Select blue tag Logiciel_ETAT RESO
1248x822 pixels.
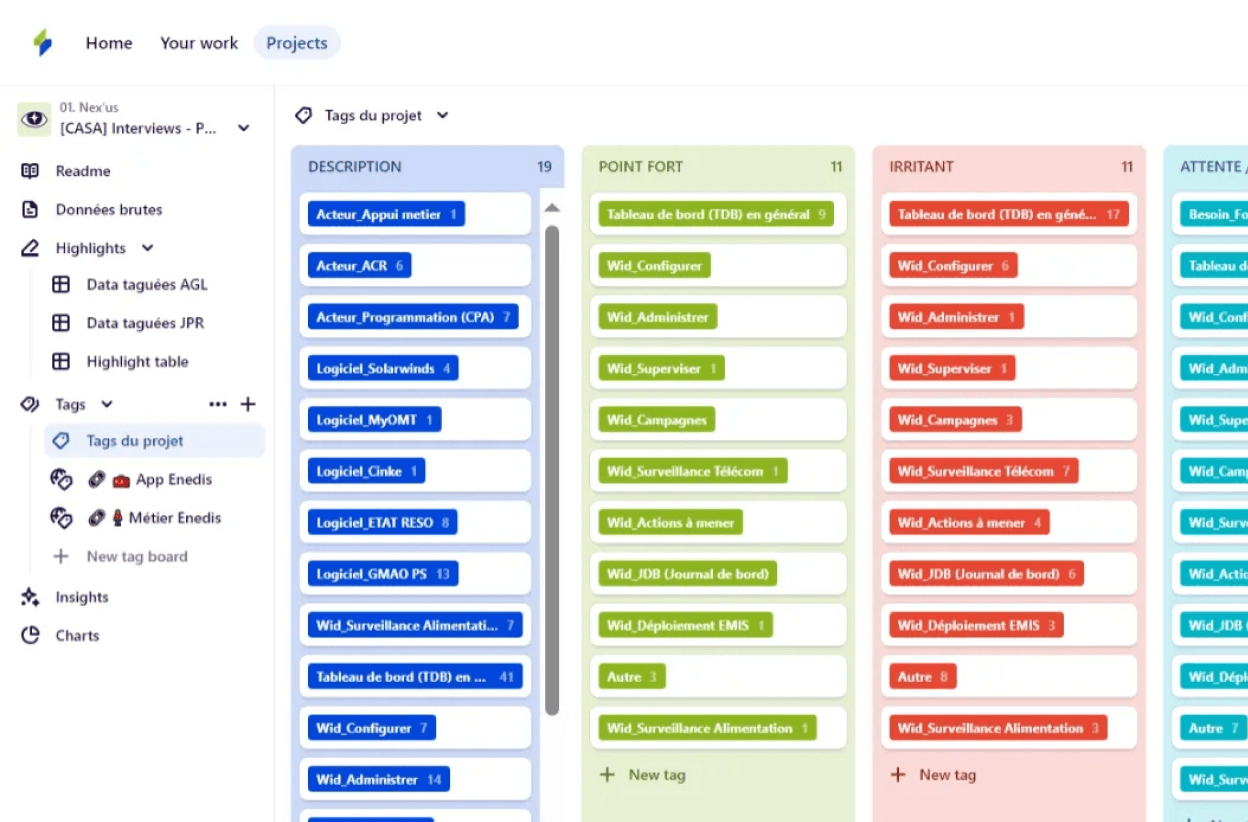[383, 523]
